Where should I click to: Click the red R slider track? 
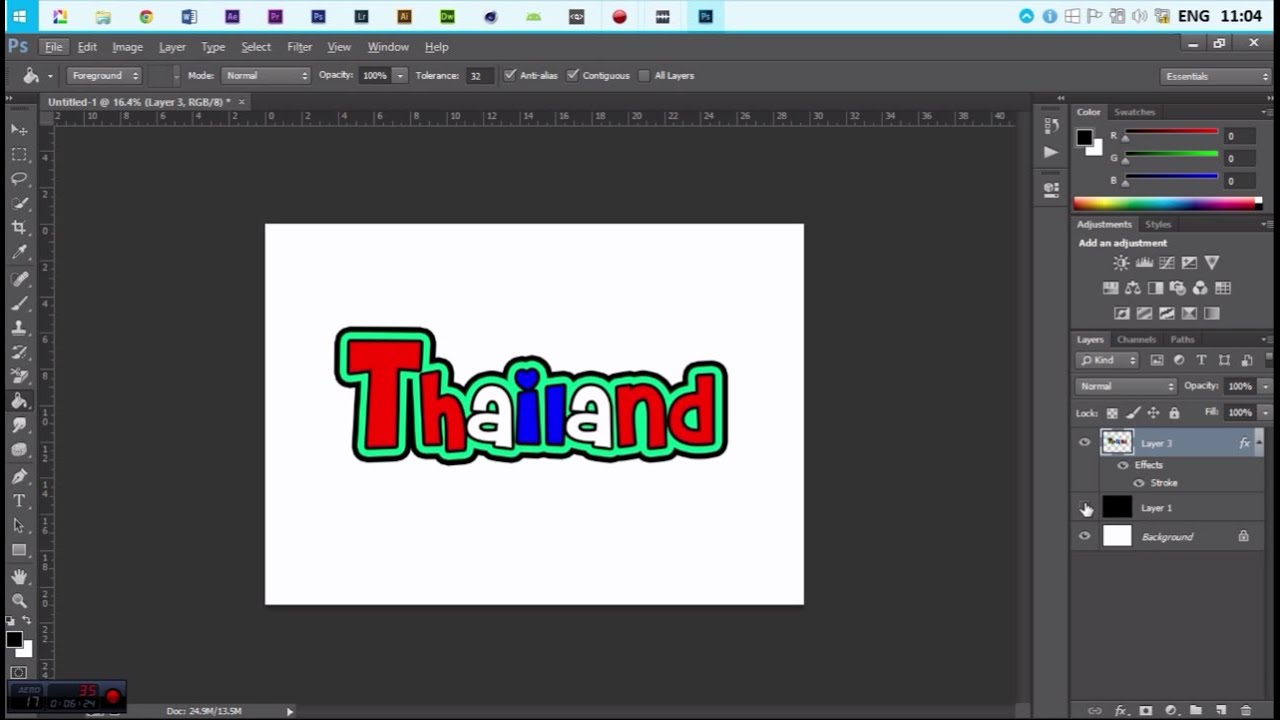pos(1171,133)
